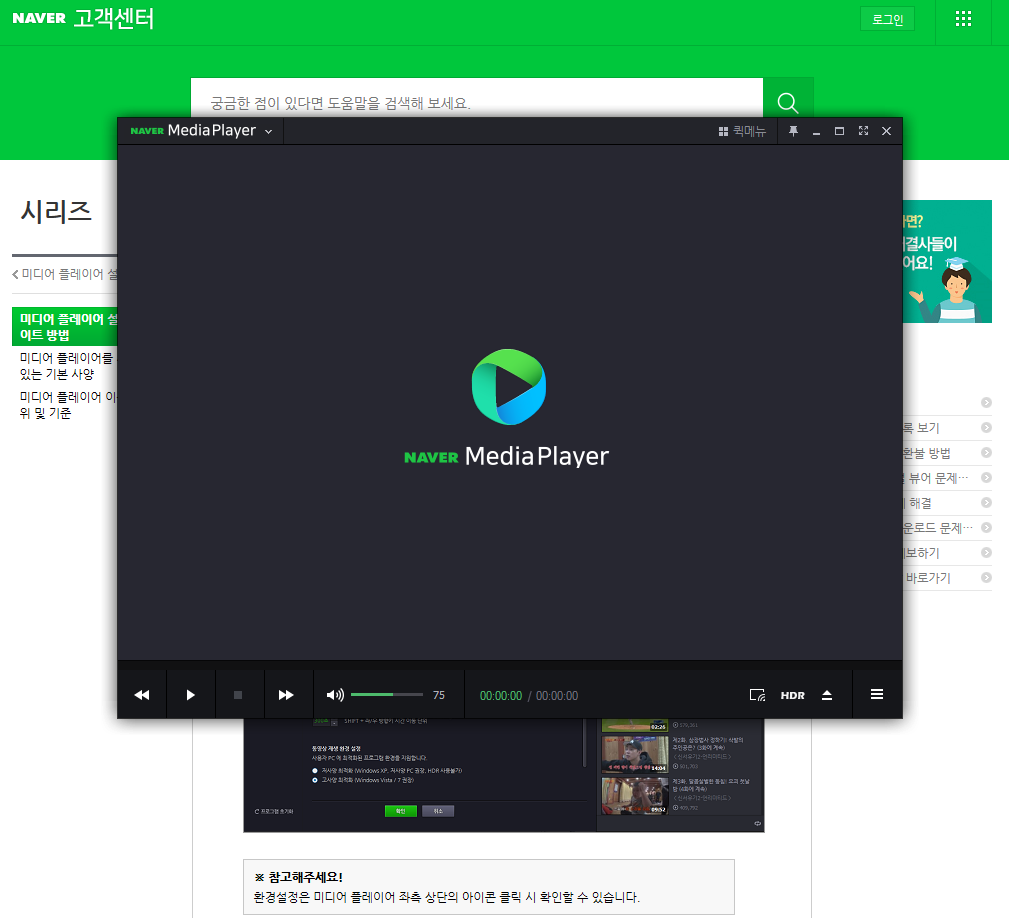Select 고사양 최적화 radio in the settings image
The image size is (1009, 918).
pos(315,780)
